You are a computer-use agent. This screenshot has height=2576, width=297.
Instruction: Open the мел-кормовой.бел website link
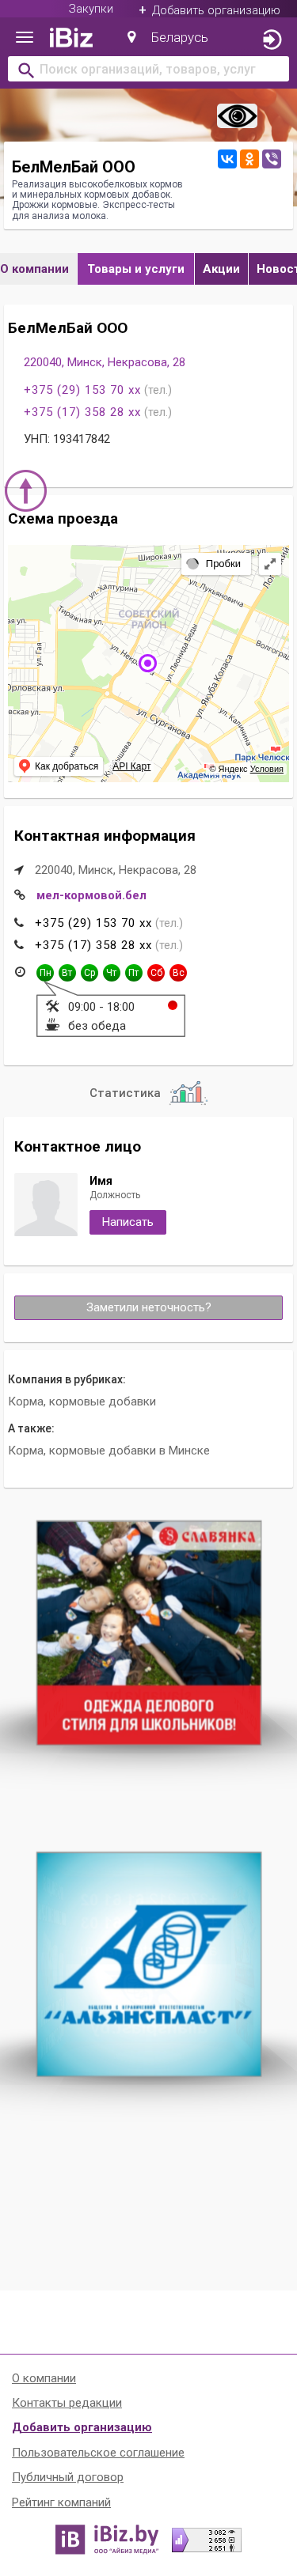click(x=91, y=896)
